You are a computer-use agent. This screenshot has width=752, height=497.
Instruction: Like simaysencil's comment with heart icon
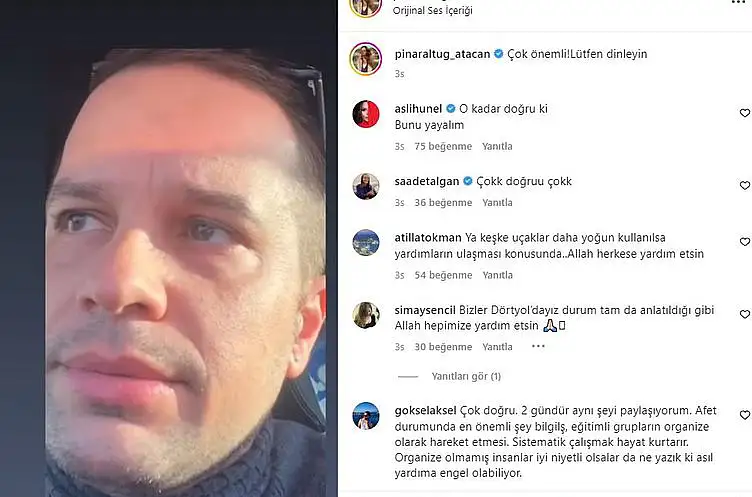click(745, 315)
